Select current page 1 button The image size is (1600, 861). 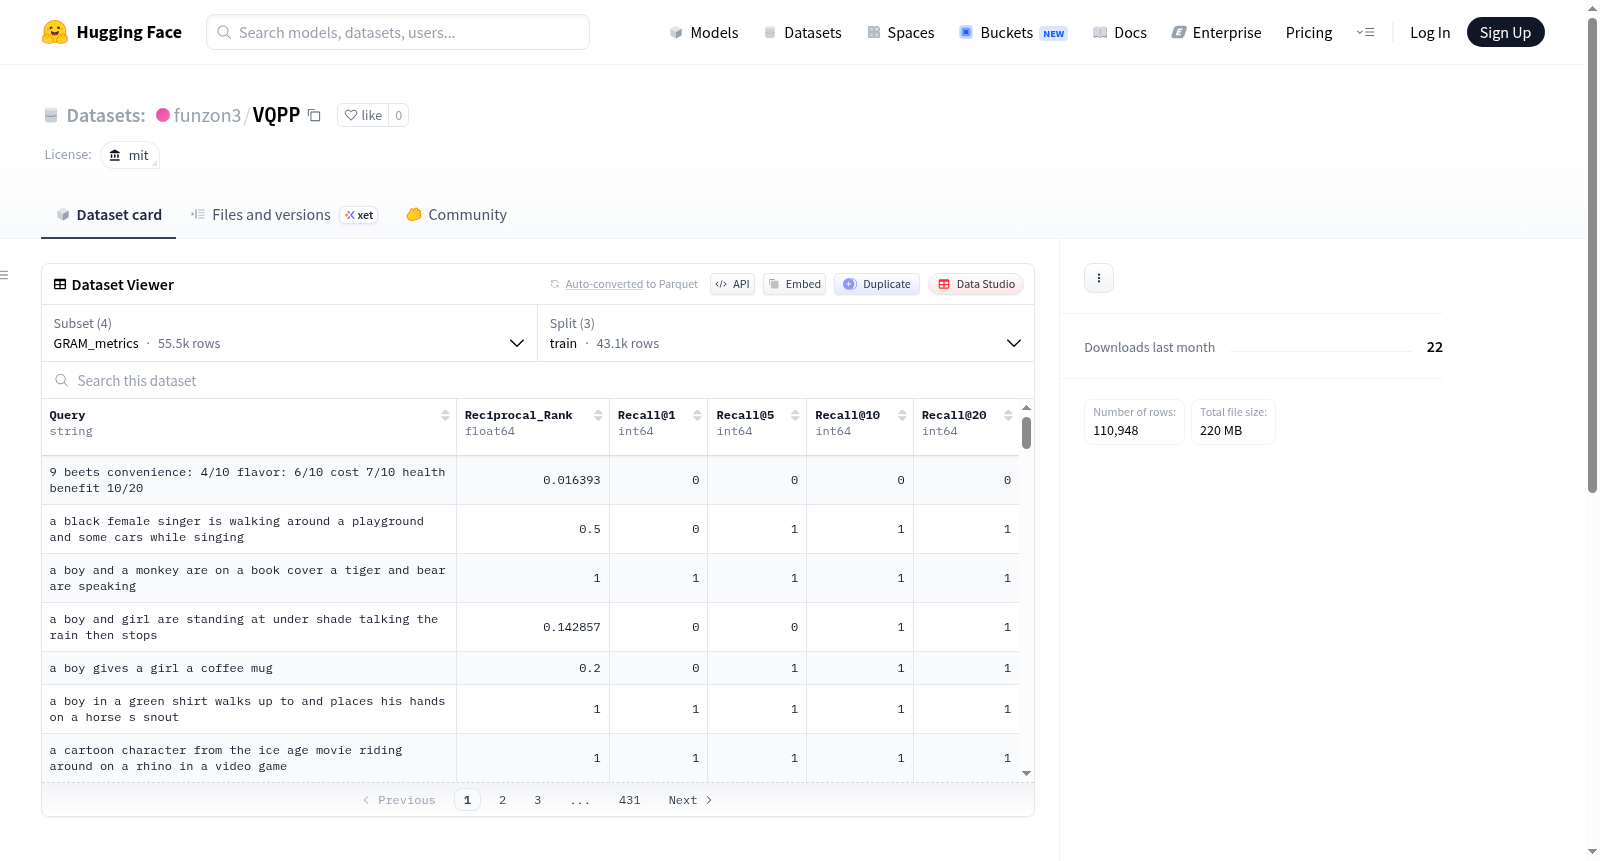(467, 800)
